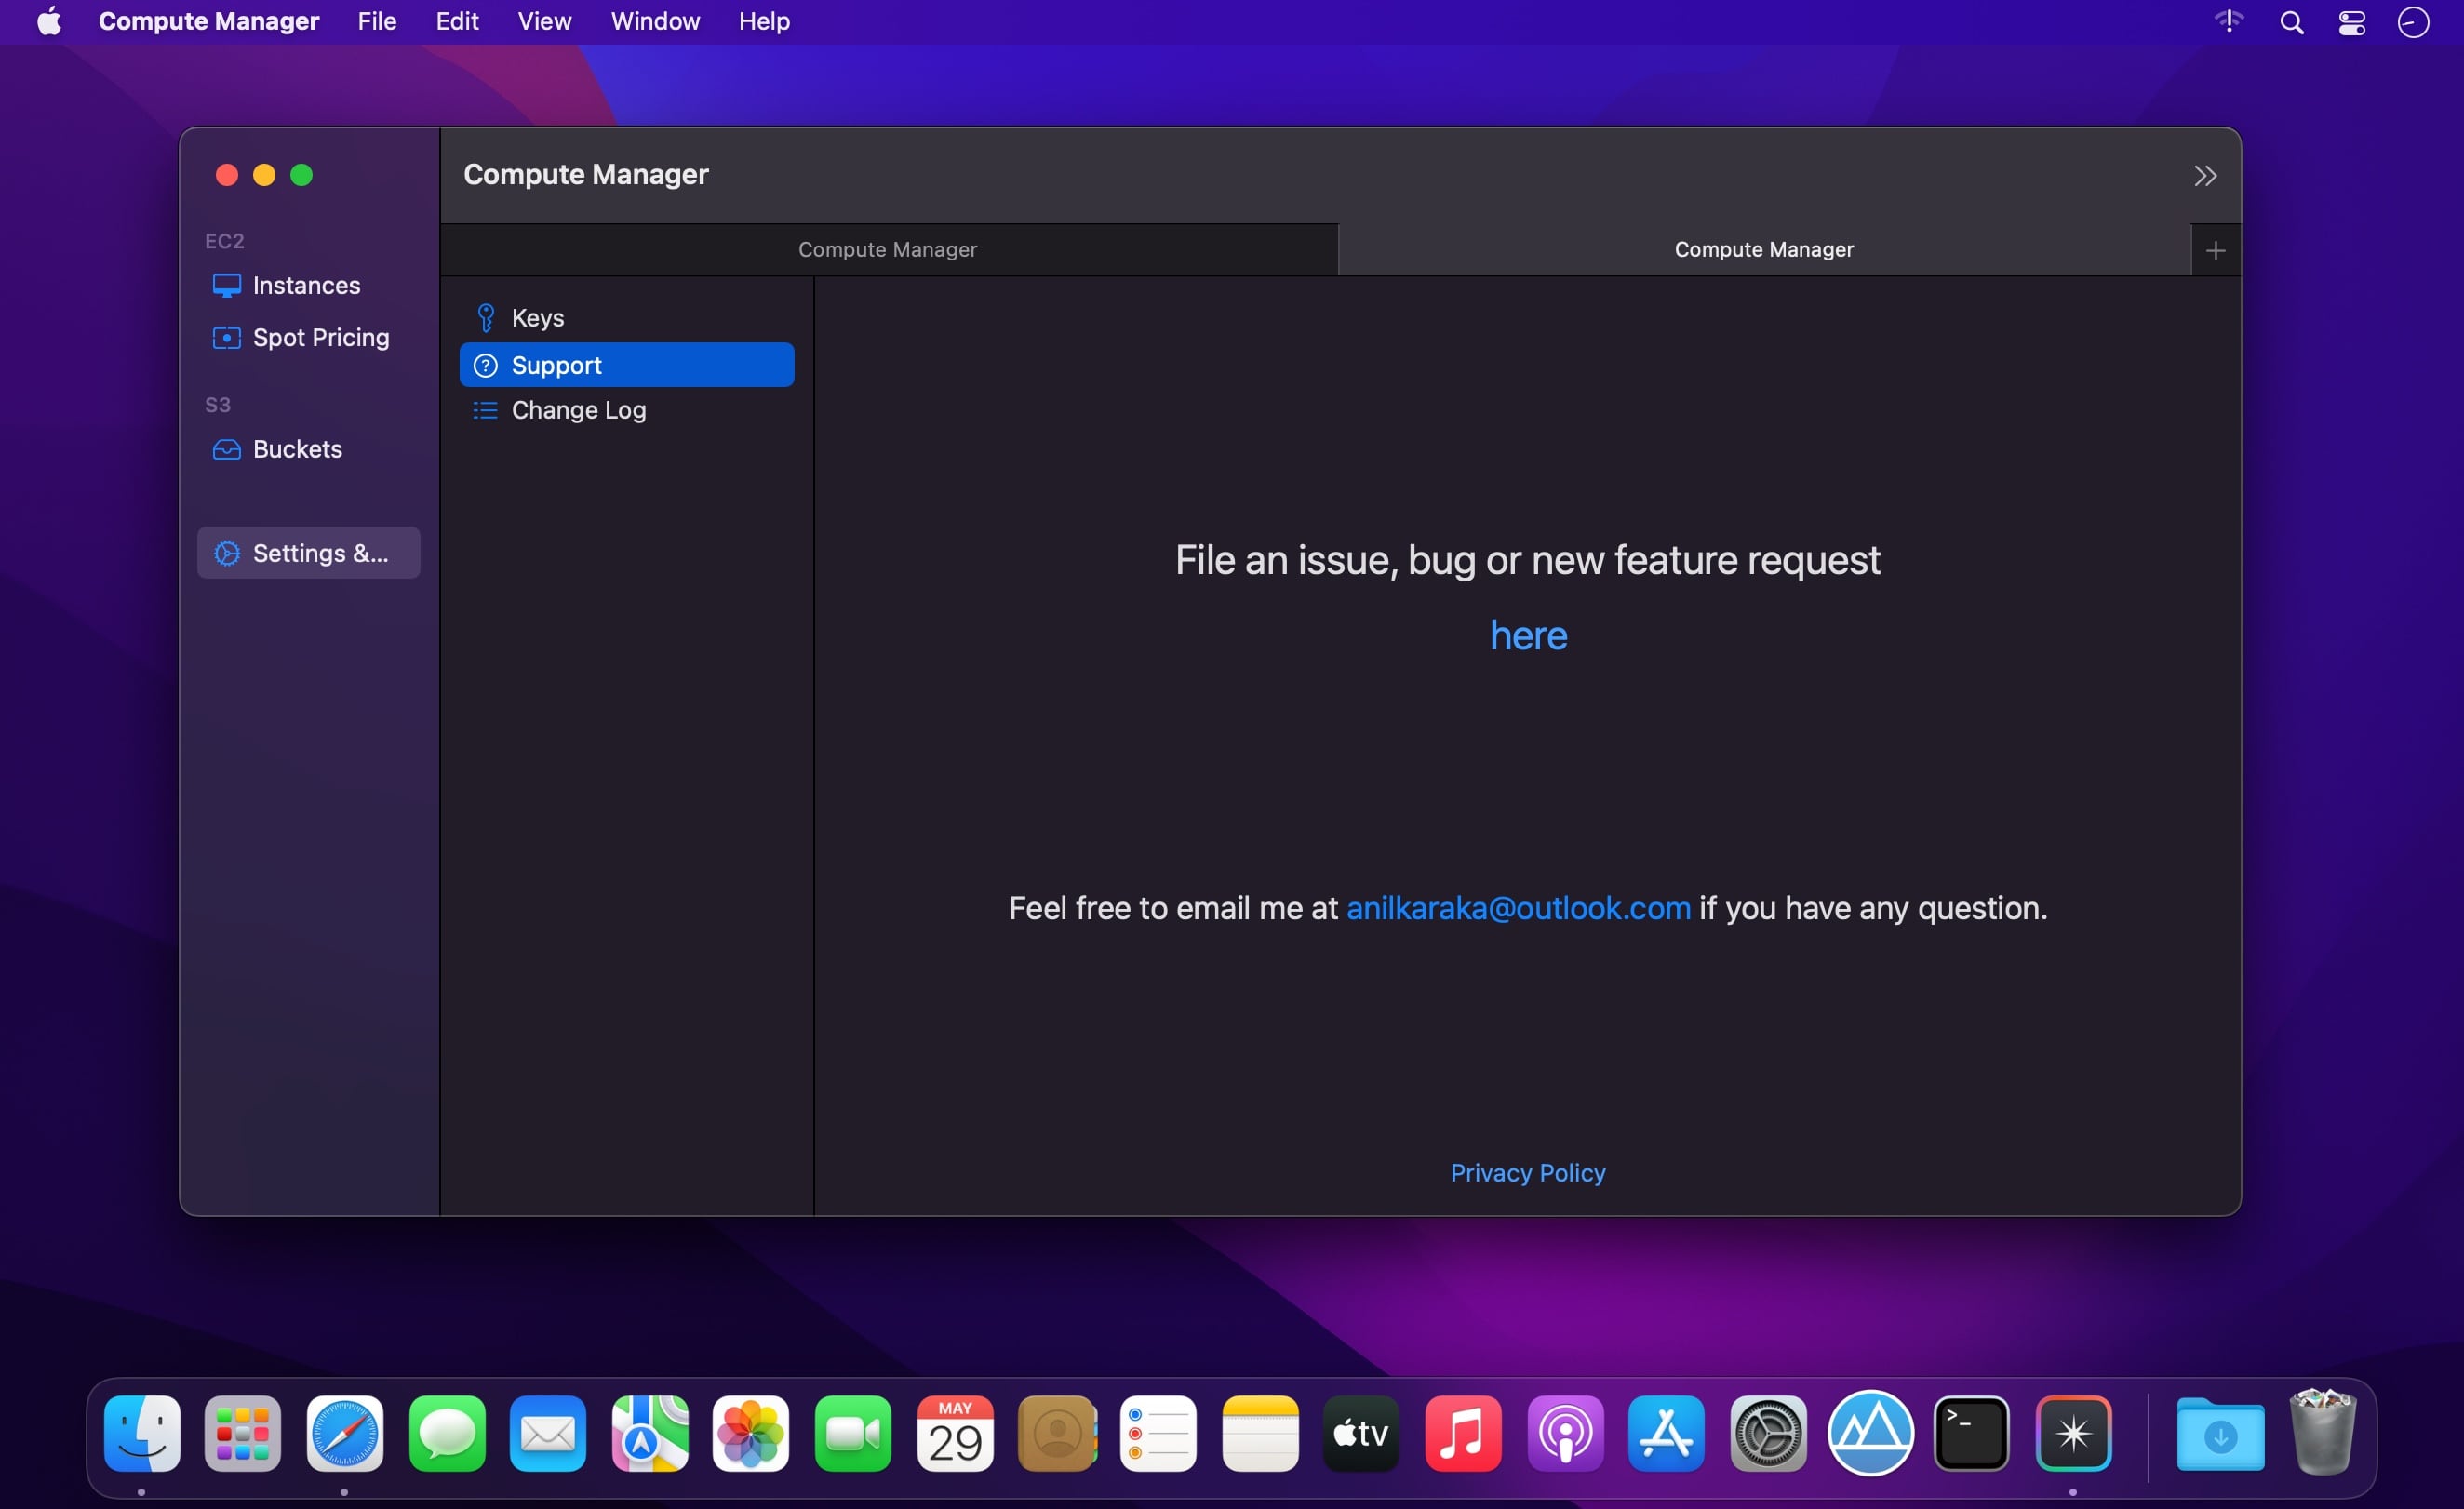Viewport: 2464px width, 1509px height.
Task: Switch to the first Compute Manager tab
Action: [x=887, y=250]
